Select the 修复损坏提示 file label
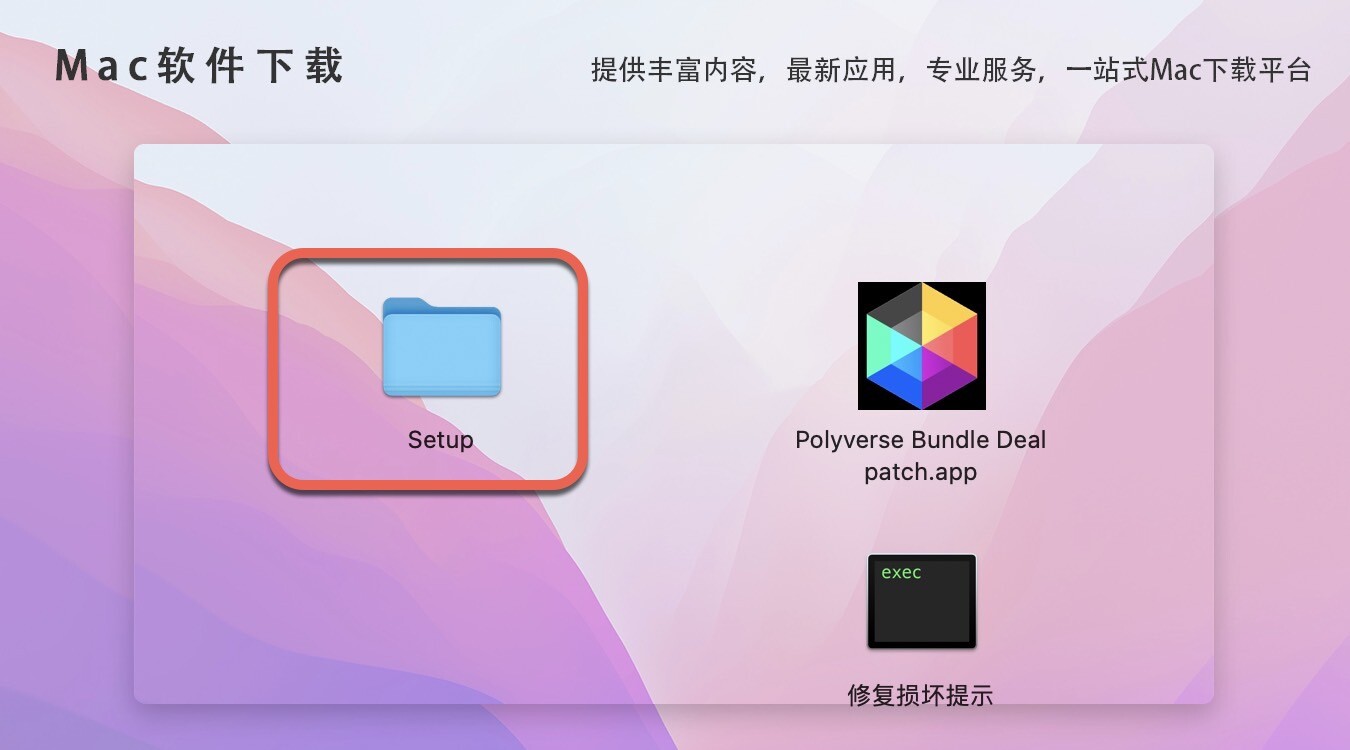The width and height of the screenshot is (1350, 750). pos(921,695)
